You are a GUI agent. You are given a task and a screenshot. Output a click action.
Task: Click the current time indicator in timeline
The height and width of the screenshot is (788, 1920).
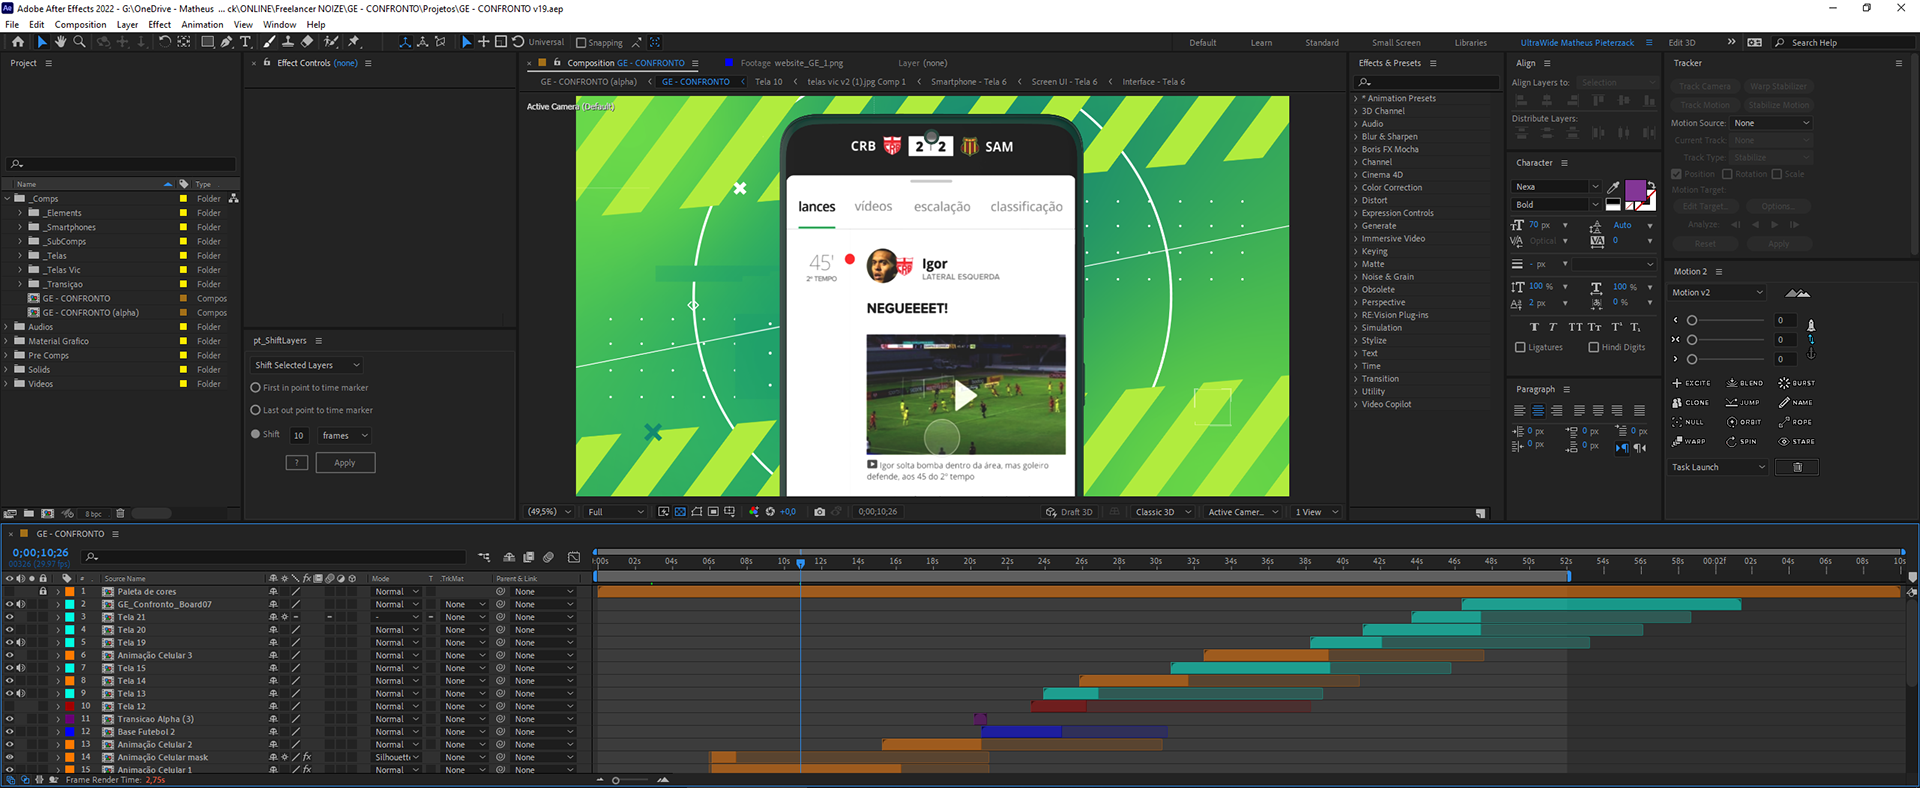(800, 564)
